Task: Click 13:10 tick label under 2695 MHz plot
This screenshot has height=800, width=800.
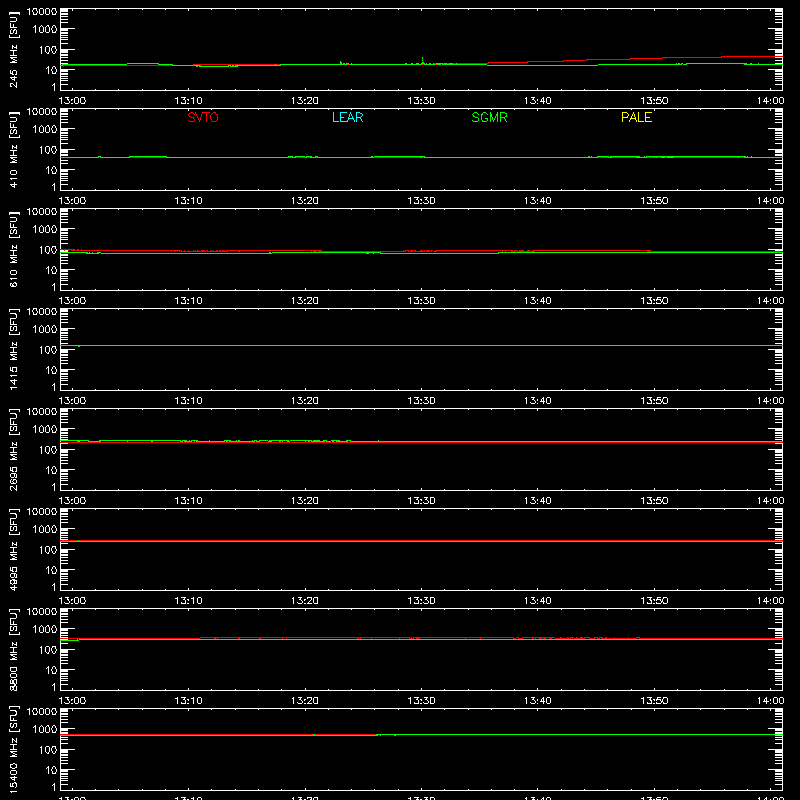Action: pos(189,501)
